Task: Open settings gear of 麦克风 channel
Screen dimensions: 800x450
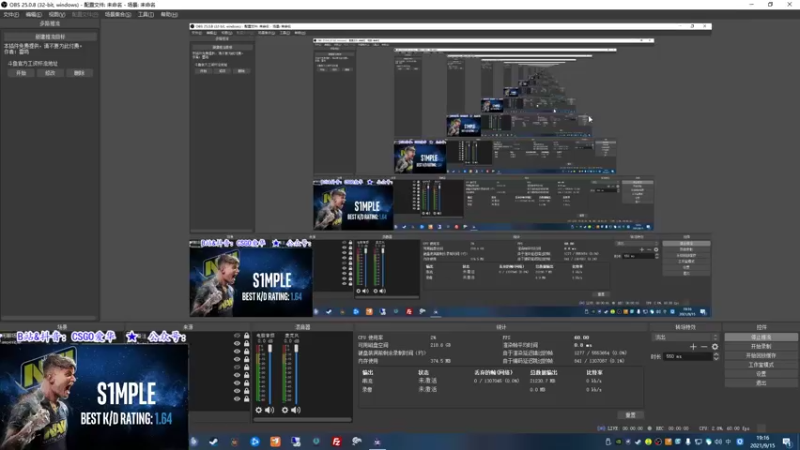Action: point(285,410)
